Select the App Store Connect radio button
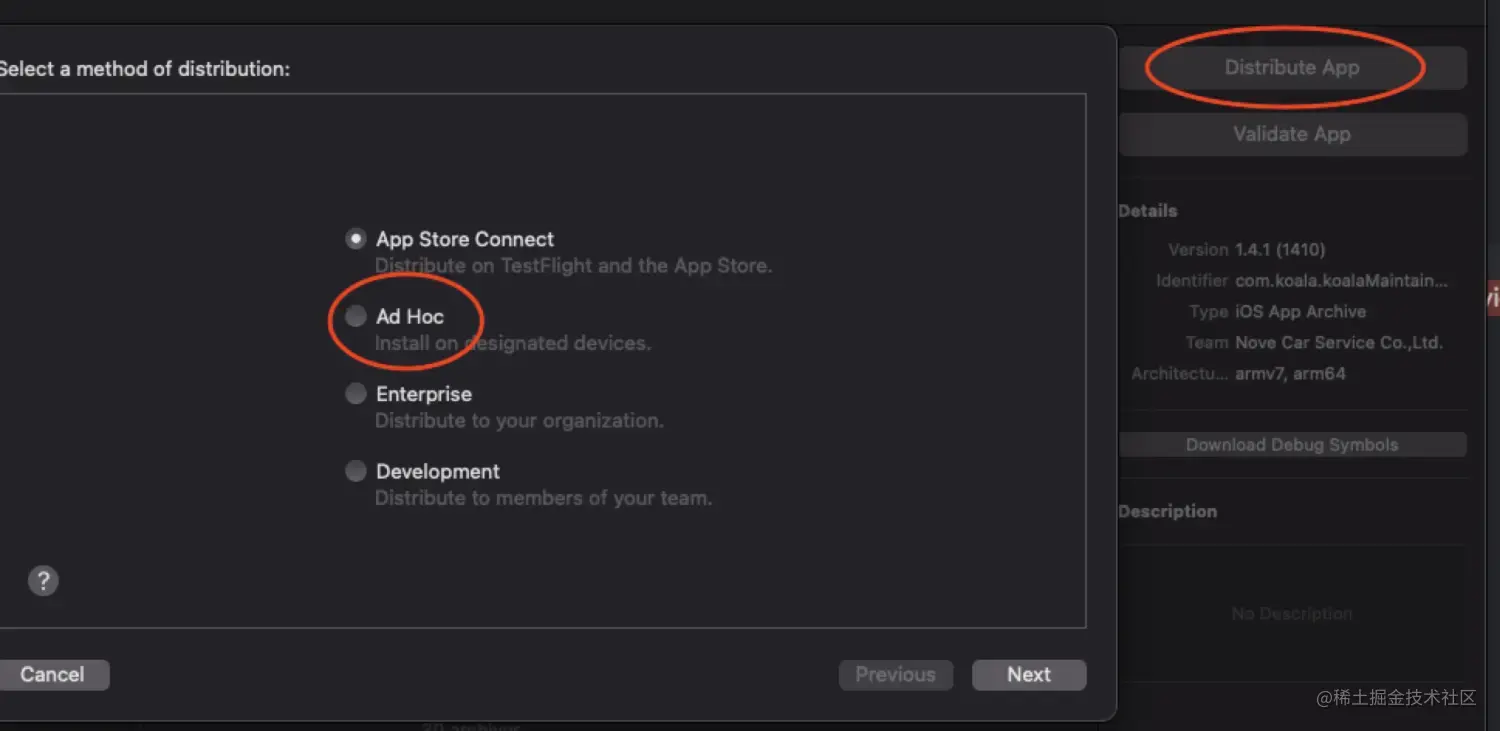The width and height of the screenshot is (1500, 731). click(x=355, y=239)
